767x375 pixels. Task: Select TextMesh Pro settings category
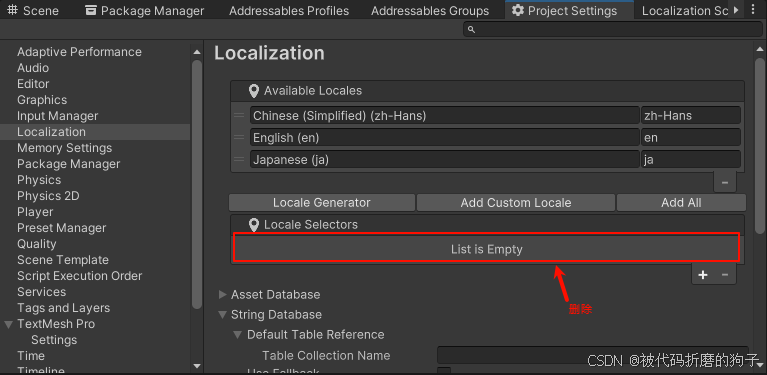[x=56, y=324]
